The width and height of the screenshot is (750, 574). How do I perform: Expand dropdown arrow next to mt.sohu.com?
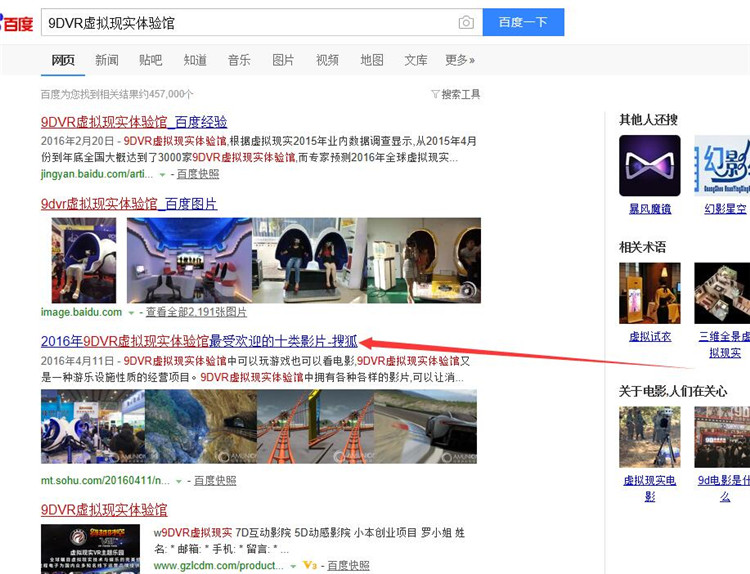(x=179, y=482)
